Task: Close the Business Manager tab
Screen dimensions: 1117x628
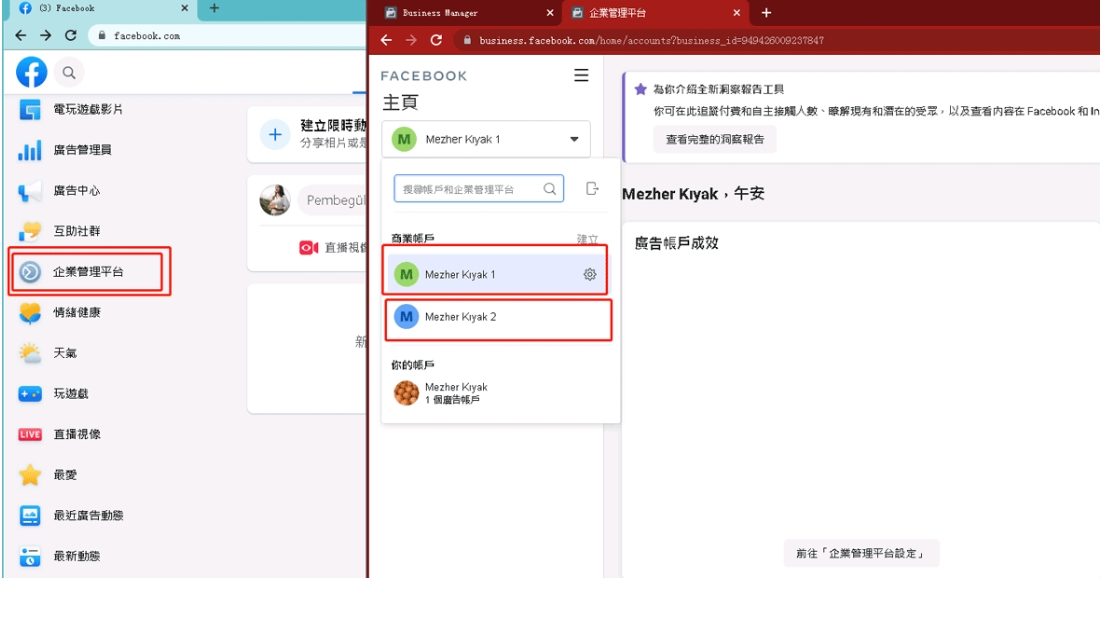Action: (x=550, y=13)
